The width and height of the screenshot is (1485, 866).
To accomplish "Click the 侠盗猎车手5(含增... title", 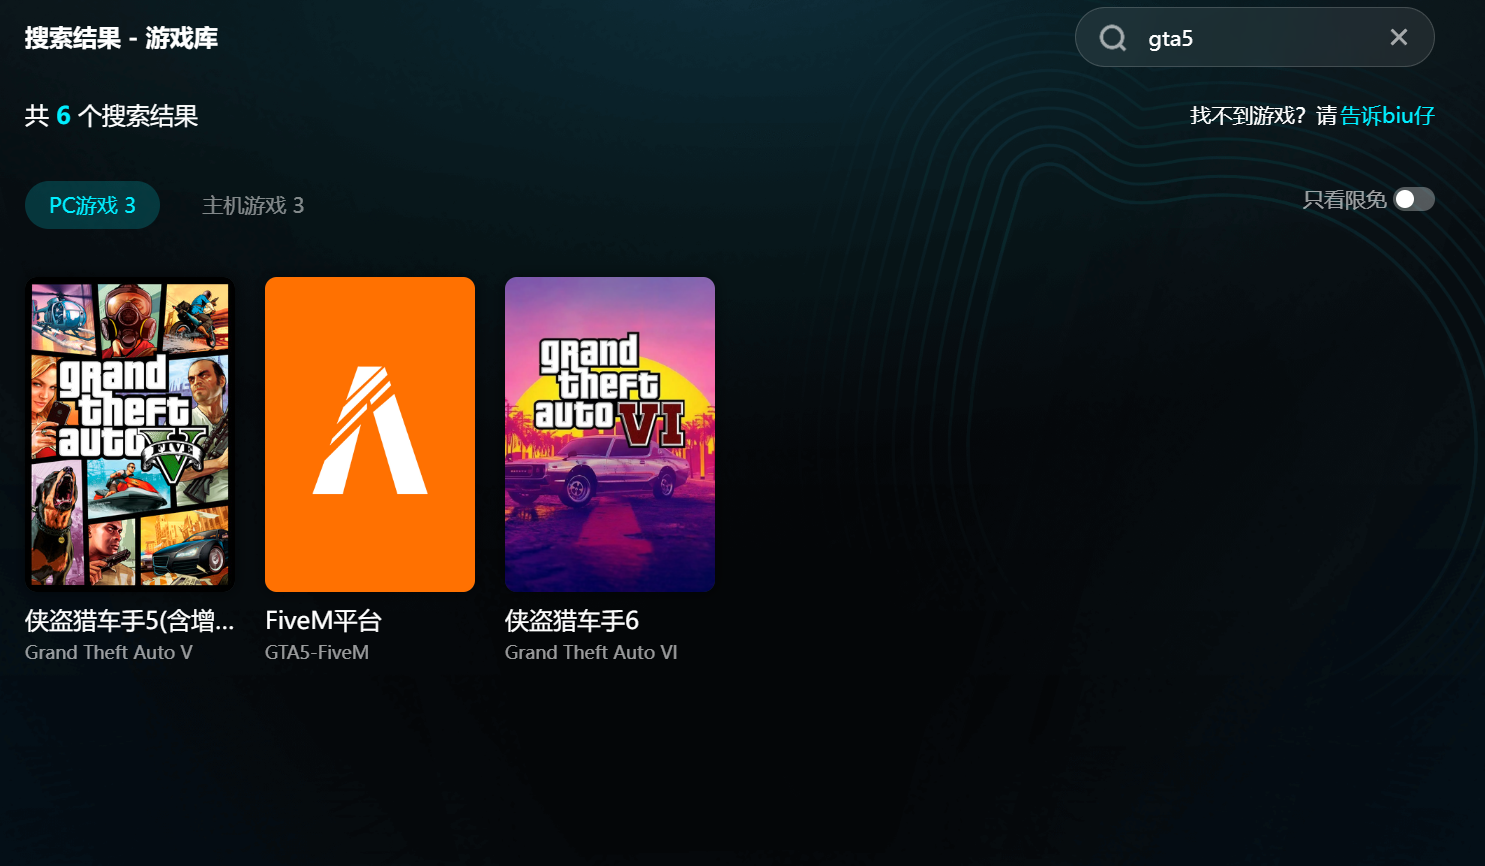I will click(130, 621).
